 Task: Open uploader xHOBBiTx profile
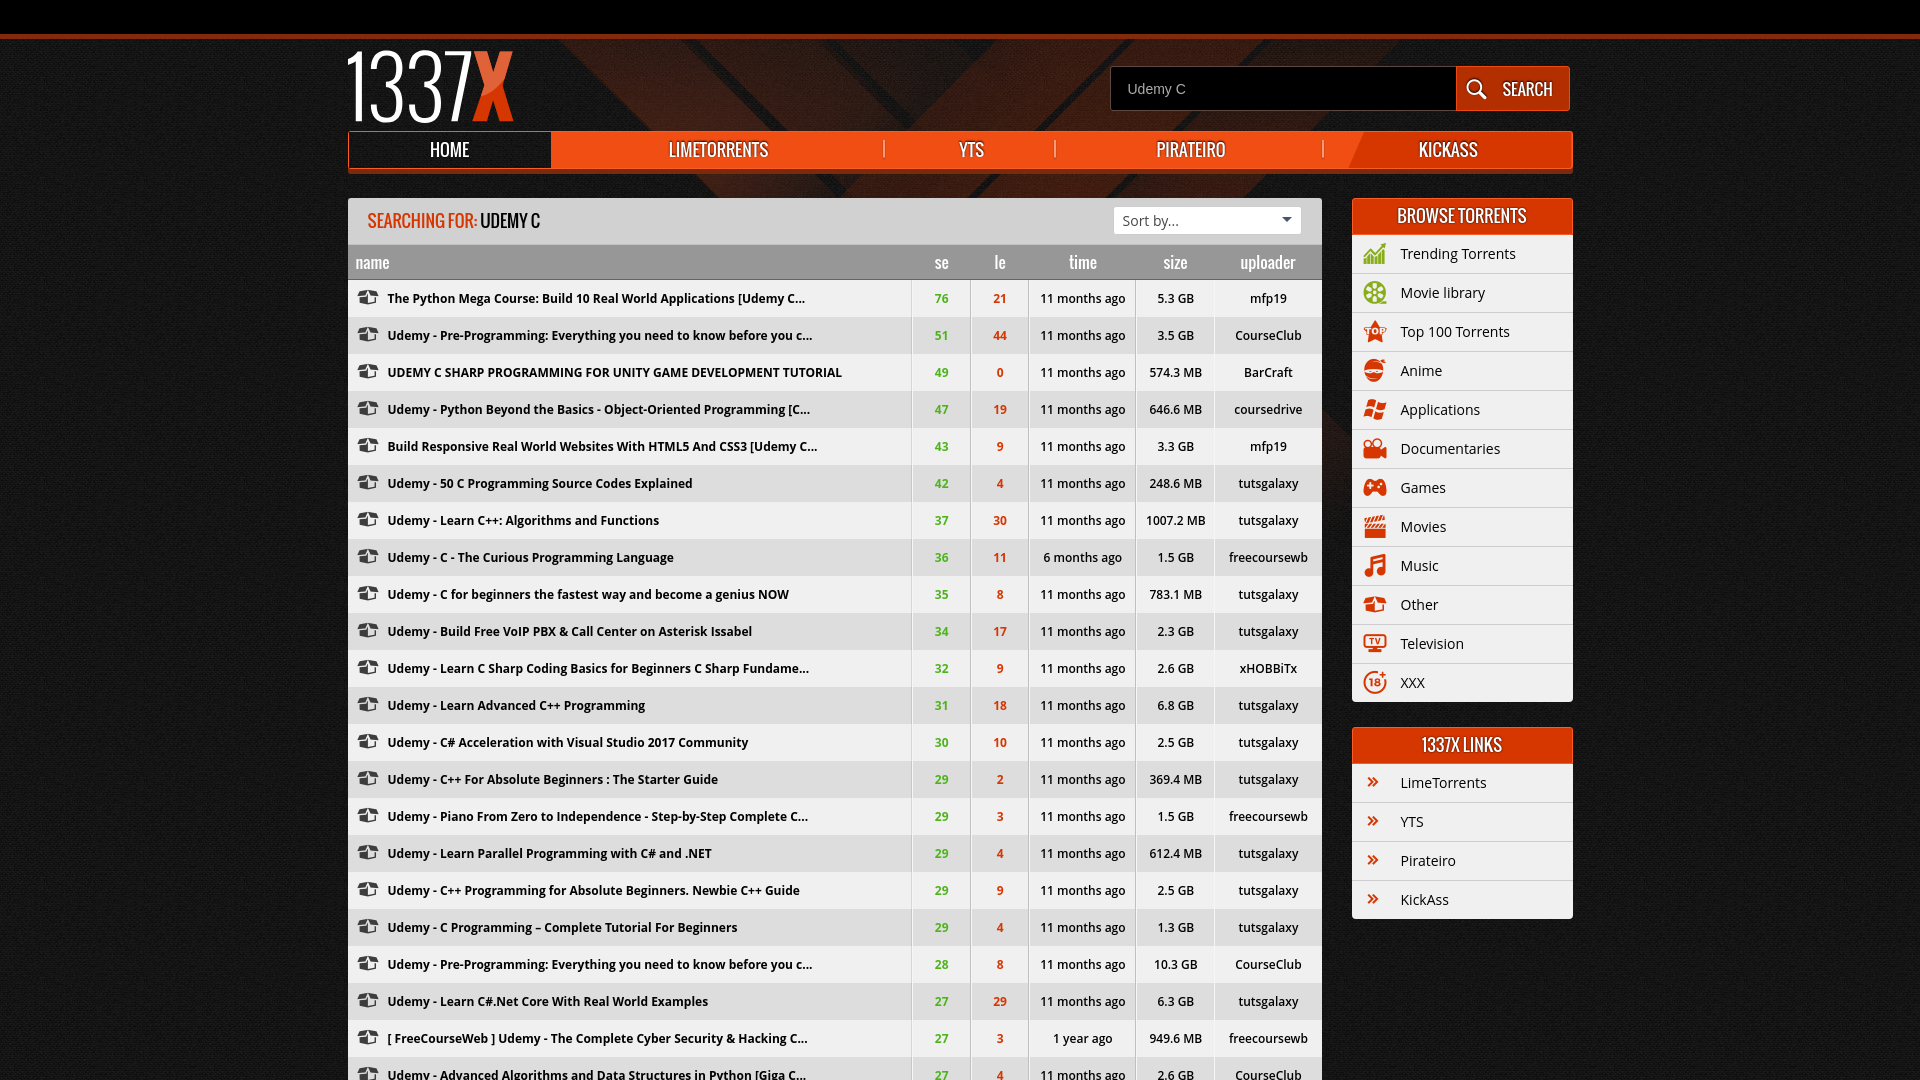click(1268, 669)
